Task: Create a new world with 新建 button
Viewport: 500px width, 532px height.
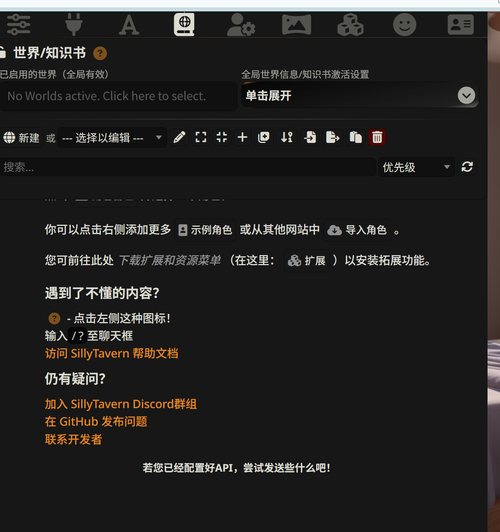Action: [x=21, y=138]
